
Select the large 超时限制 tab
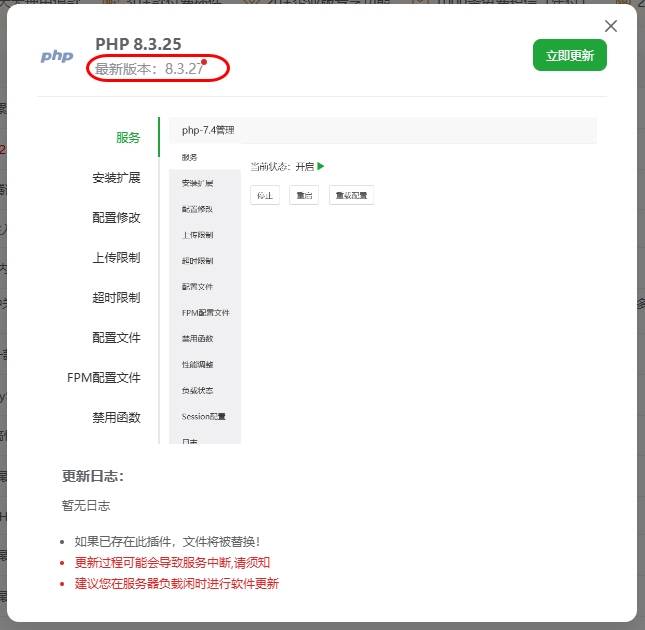(x=116, y=297)
